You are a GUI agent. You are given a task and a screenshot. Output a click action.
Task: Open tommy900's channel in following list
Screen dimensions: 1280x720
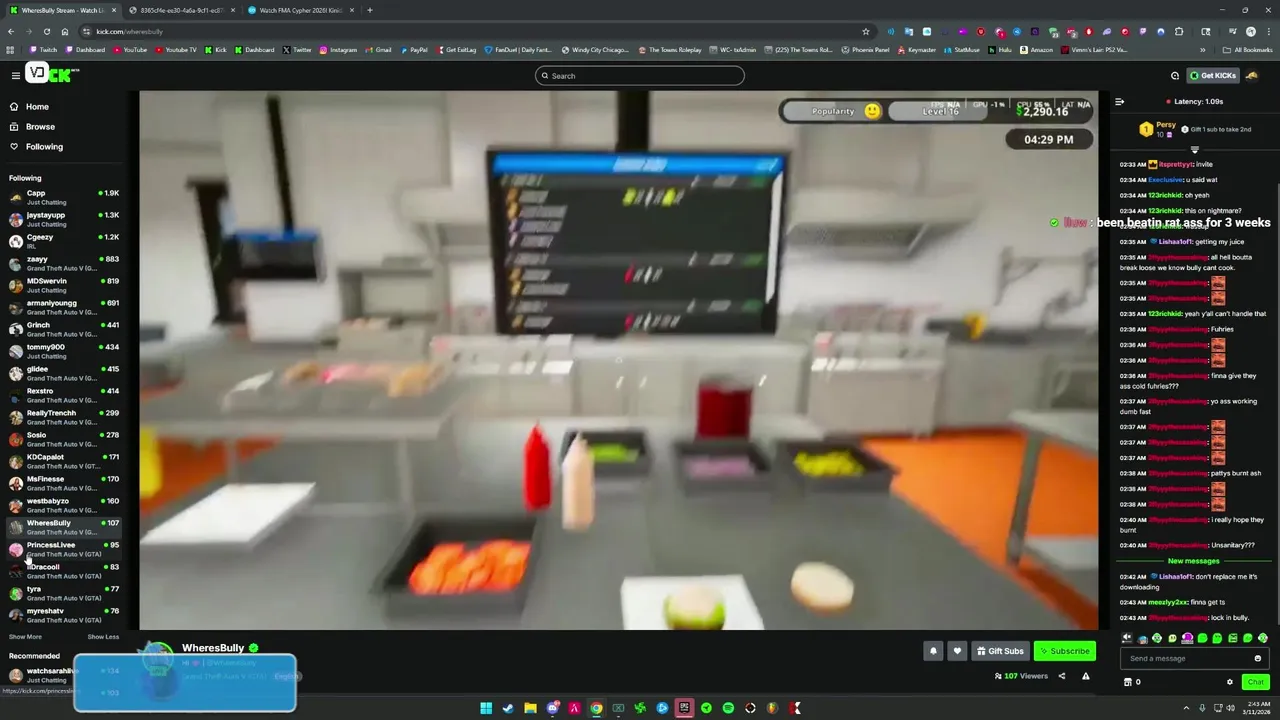(x=64, y=351)
